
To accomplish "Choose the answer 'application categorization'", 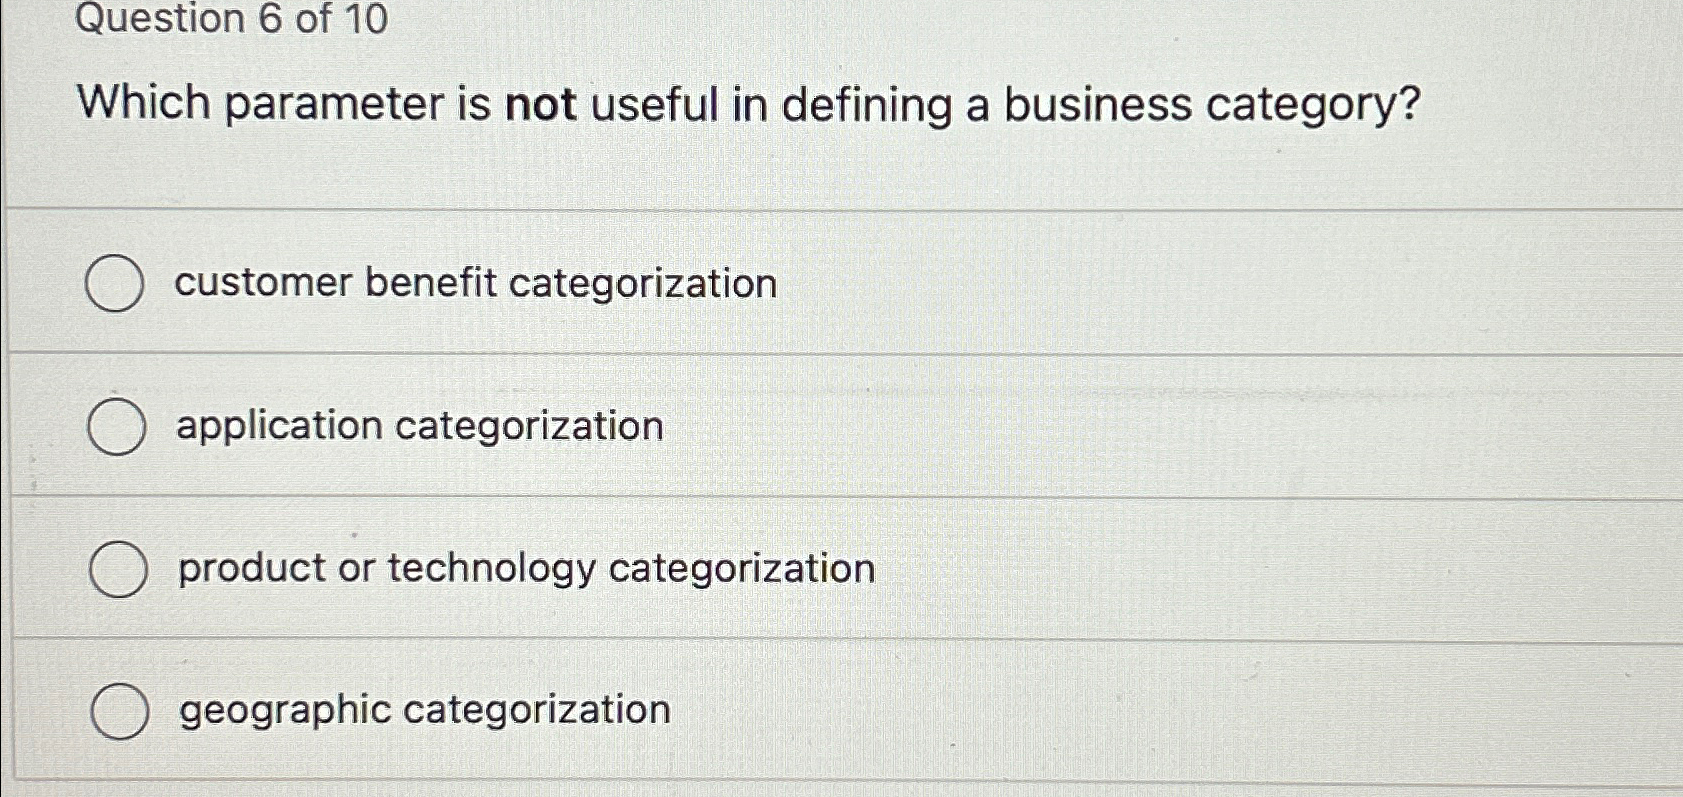I will click(x=417, y=426).
